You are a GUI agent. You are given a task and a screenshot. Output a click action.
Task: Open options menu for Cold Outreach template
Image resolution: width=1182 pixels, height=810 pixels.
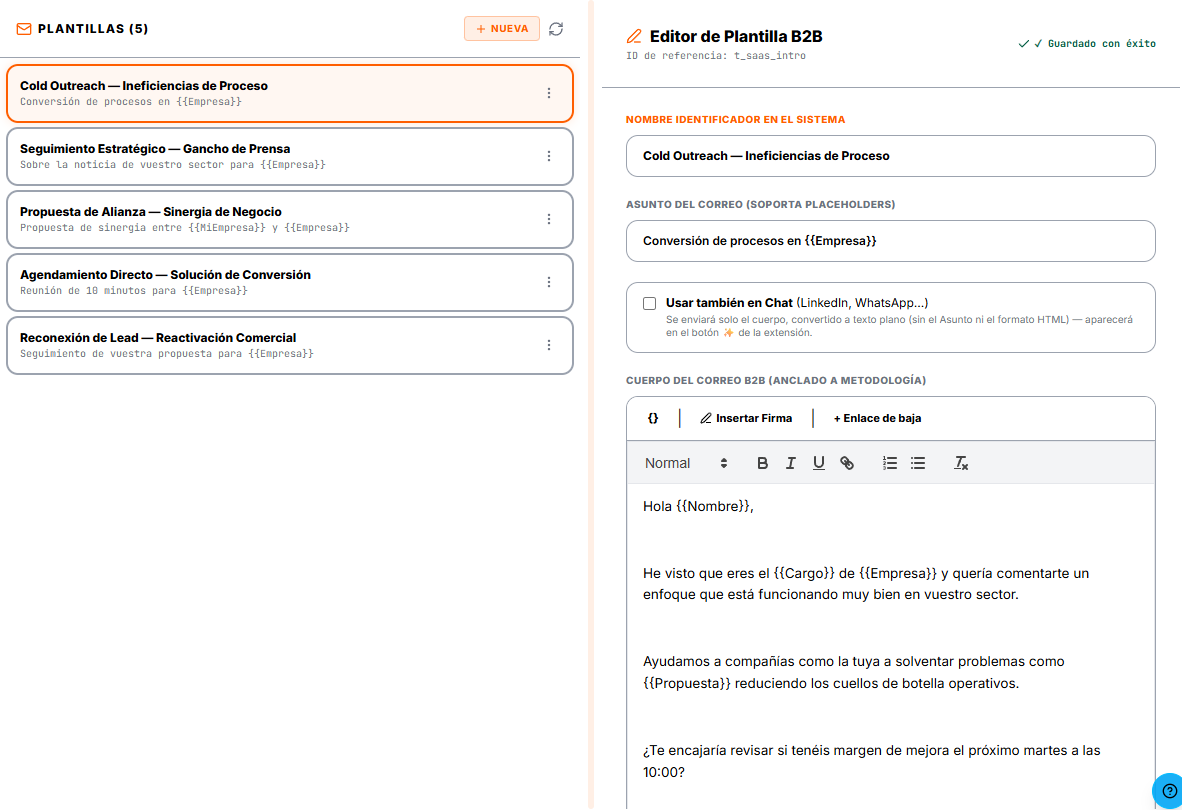tap(549, 93)
